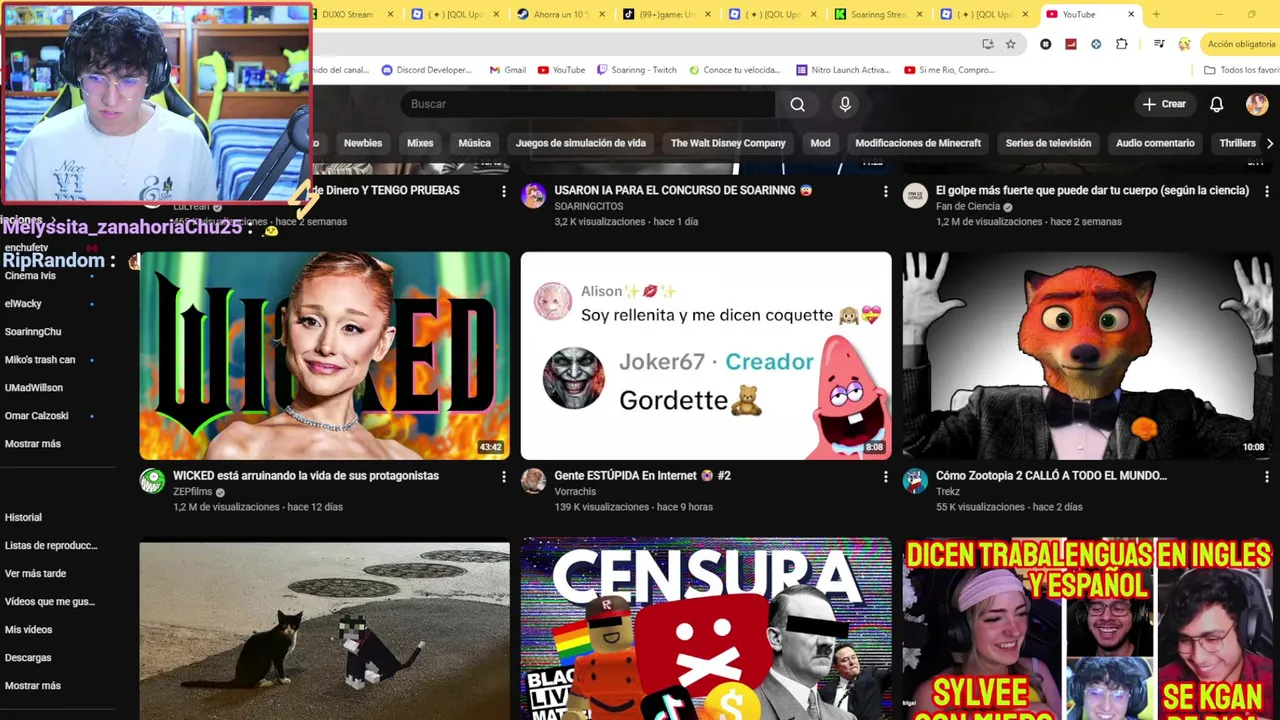
Task: Select Series de televisión chip
Action: click(1048, 143)
